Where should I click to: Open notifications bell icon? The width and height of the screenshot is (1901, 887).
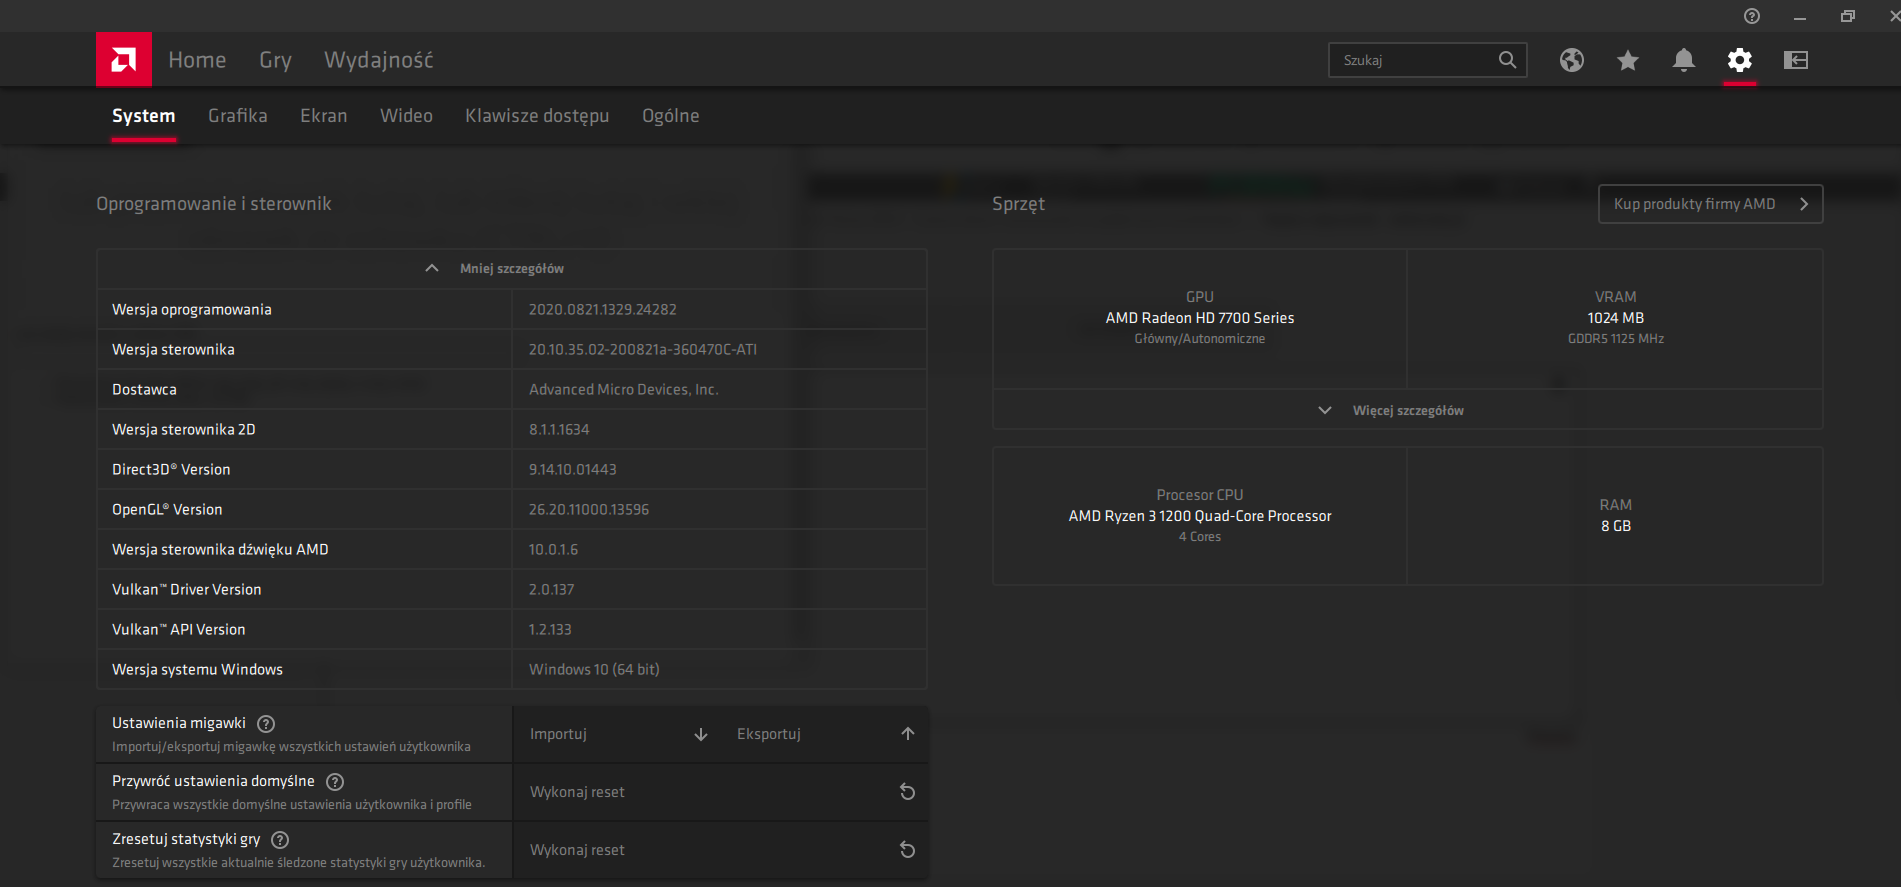coord(1684,60)
